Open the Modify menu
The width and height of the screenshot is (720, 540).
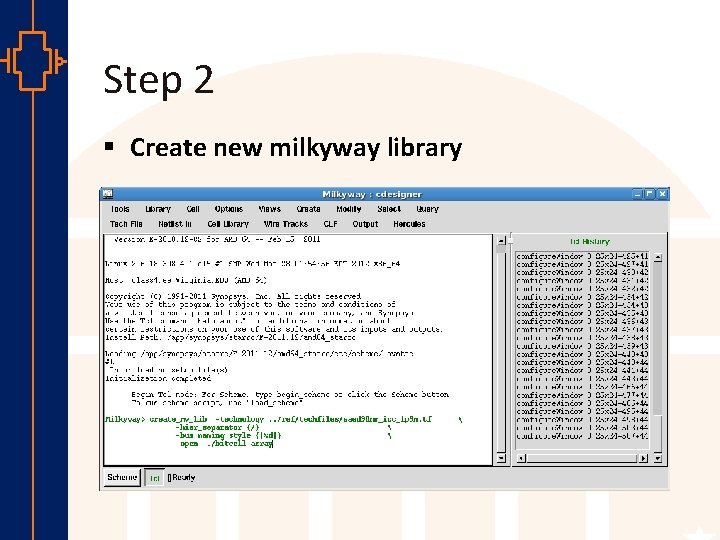pyautogui.click(x=349, y=209)
